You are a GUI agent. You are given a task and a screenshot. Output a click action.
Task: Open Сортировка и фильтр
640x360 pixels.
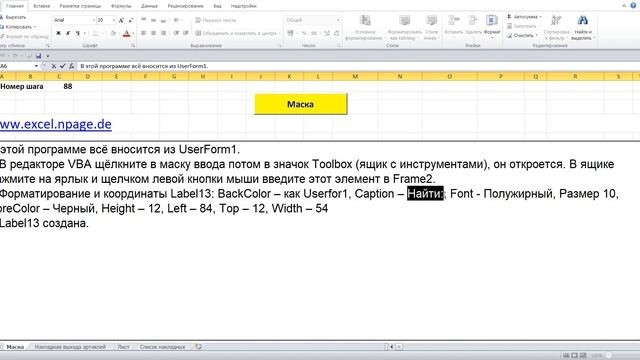(x=556, y=27)
